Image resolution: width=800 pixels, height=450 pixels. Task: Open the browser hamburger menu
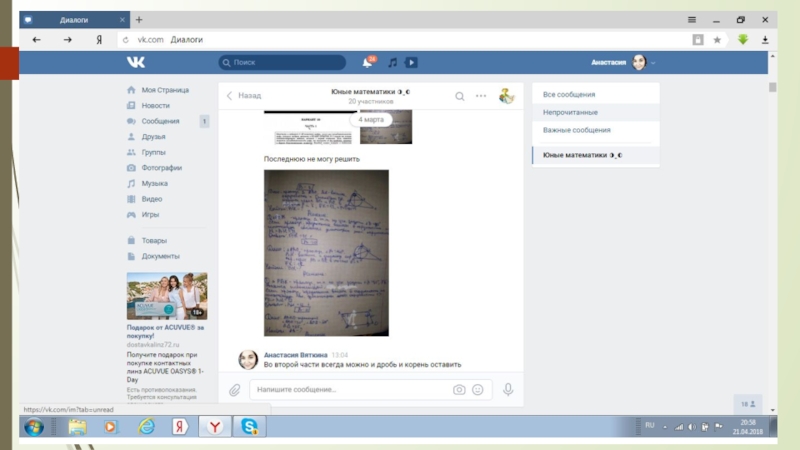pos(691,20)
